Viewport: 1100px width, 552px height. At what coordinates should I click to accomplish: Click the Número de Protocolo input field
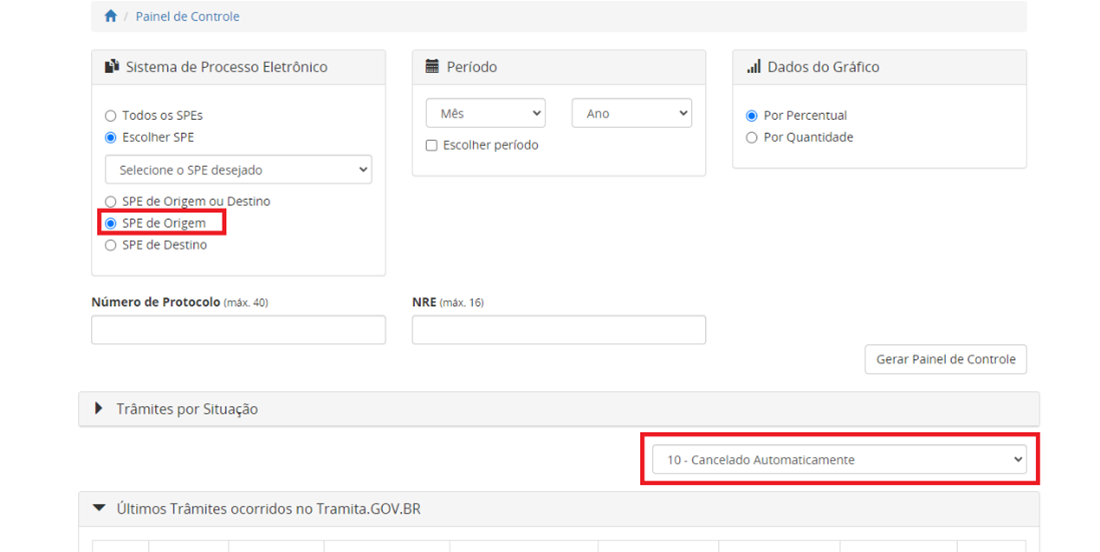238,330
